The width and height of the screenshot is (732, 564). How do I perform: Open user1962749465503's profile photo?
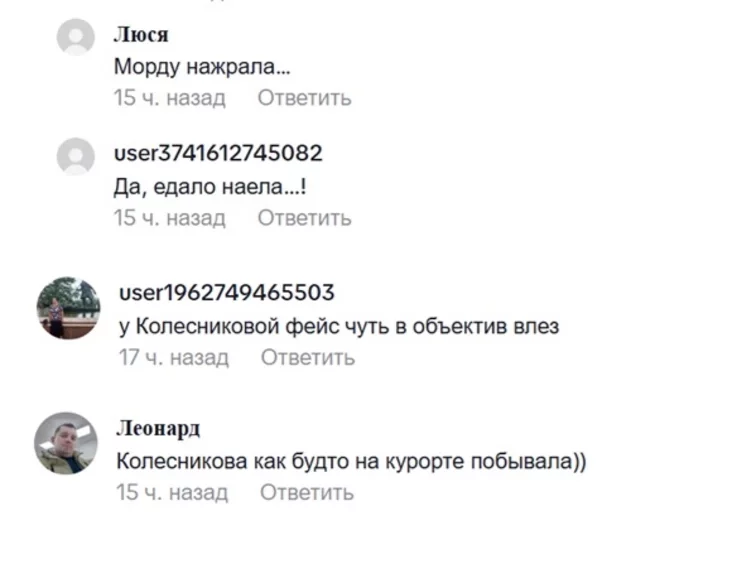(68, 308)
